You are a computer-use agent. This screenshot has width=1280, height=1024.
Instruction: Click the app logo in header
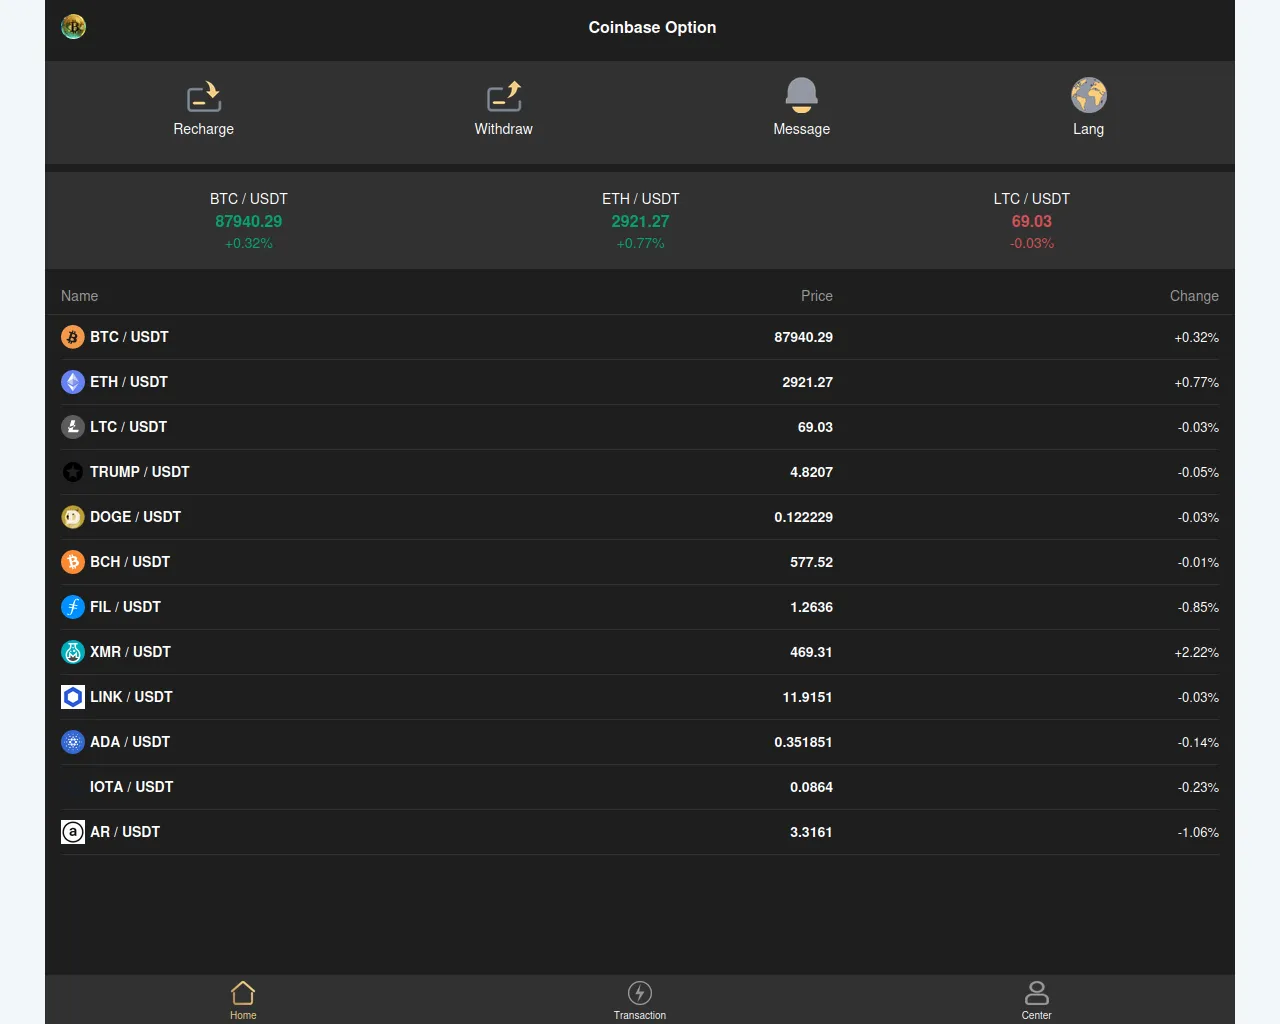click(x=73, y=27)
